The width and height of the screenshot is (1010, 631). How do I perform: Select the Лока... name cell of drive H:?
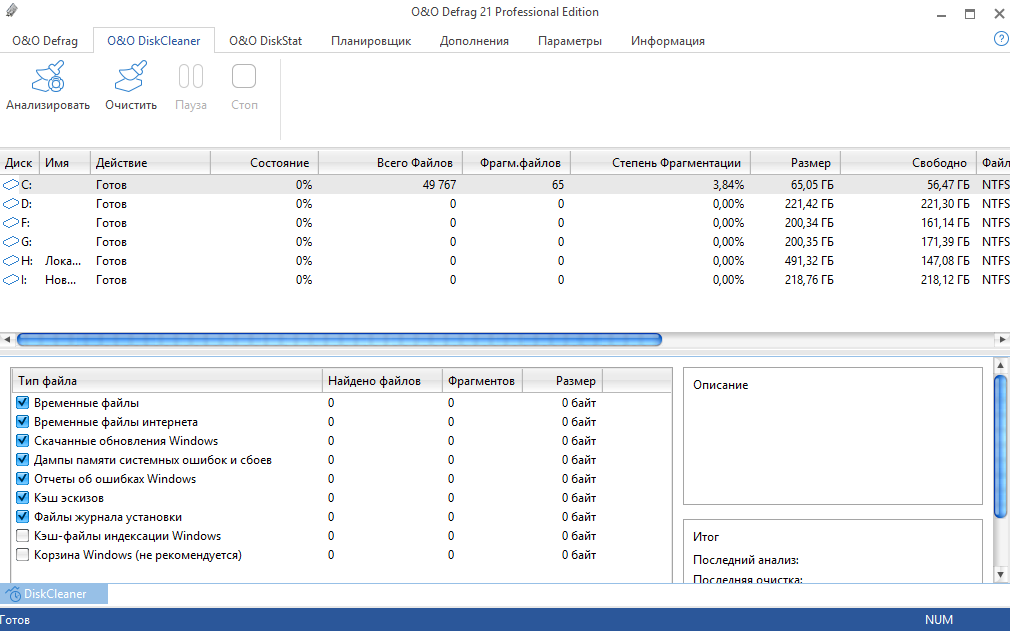click(x=63, y=261)
